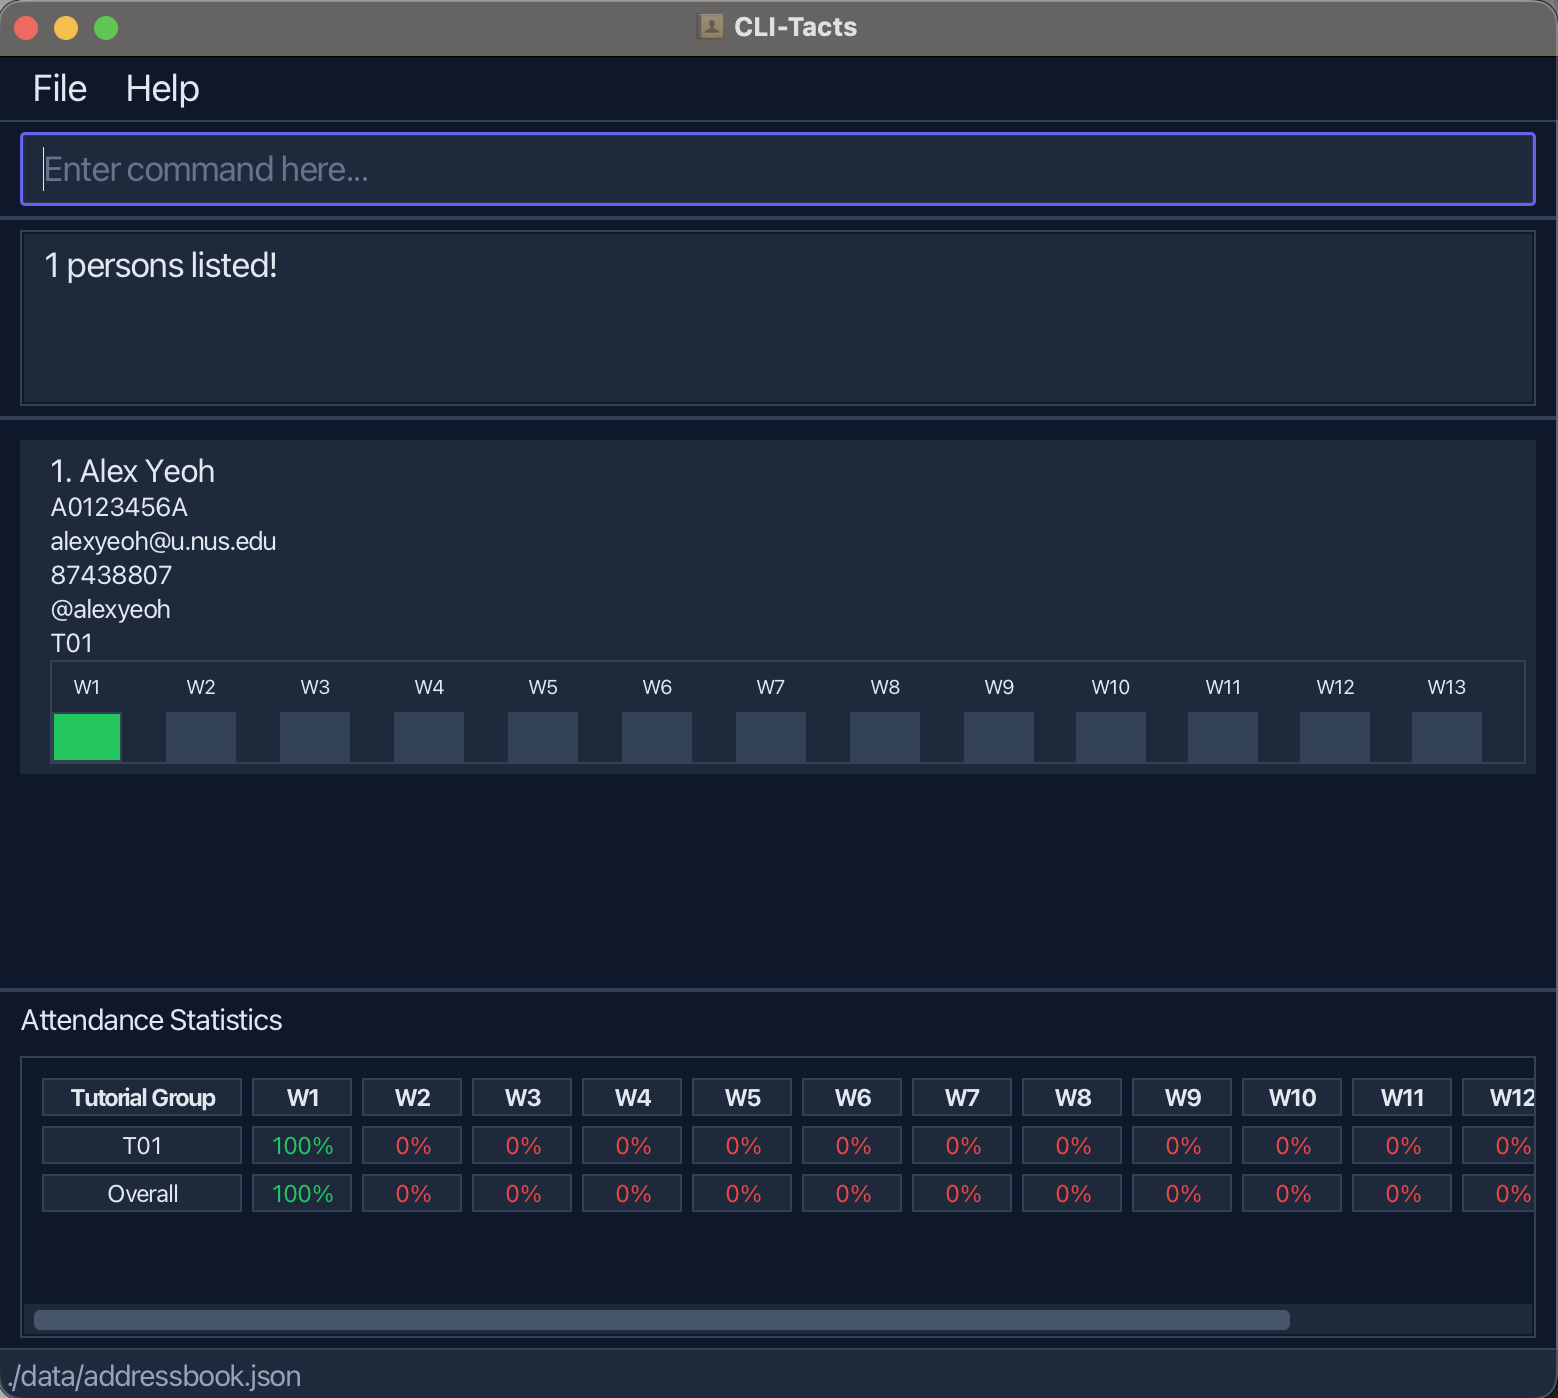Toggle the W2 attendance square
Screen dimensions: 1558x1398
200,737
